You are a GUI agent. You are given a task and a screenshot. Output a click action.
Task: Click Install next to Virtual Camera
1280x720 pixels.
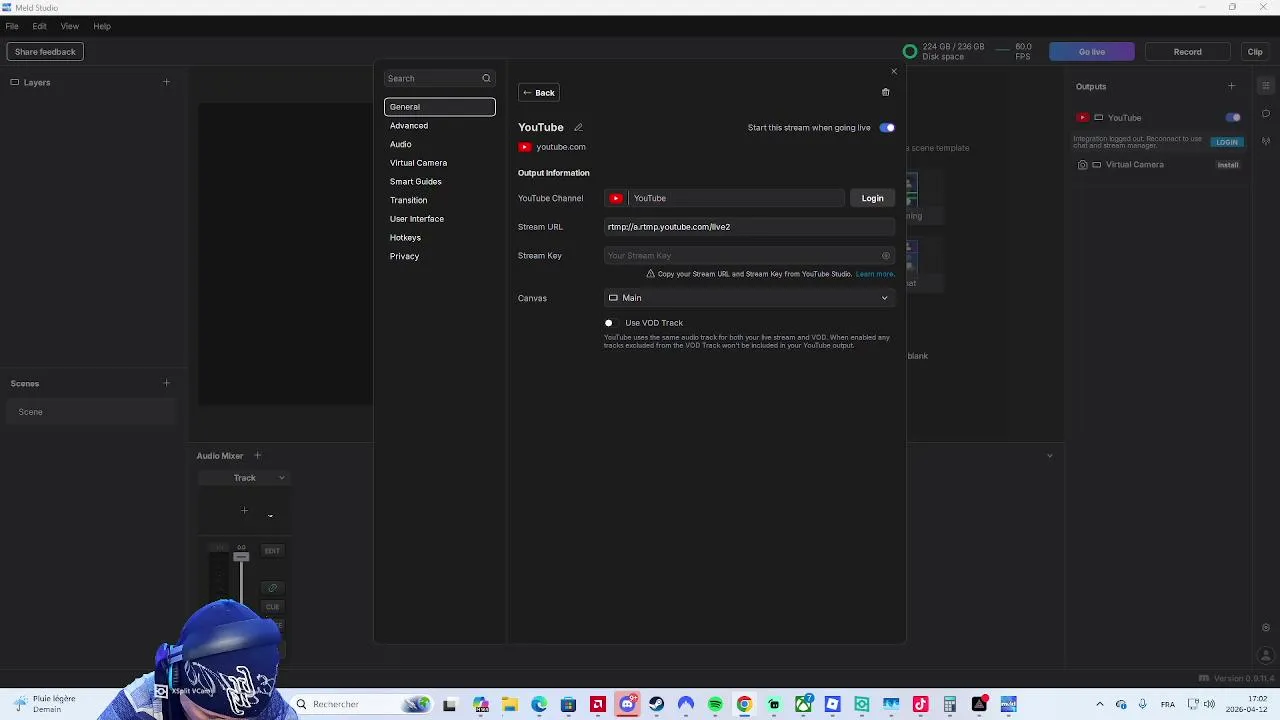[x=1228, y=165]
